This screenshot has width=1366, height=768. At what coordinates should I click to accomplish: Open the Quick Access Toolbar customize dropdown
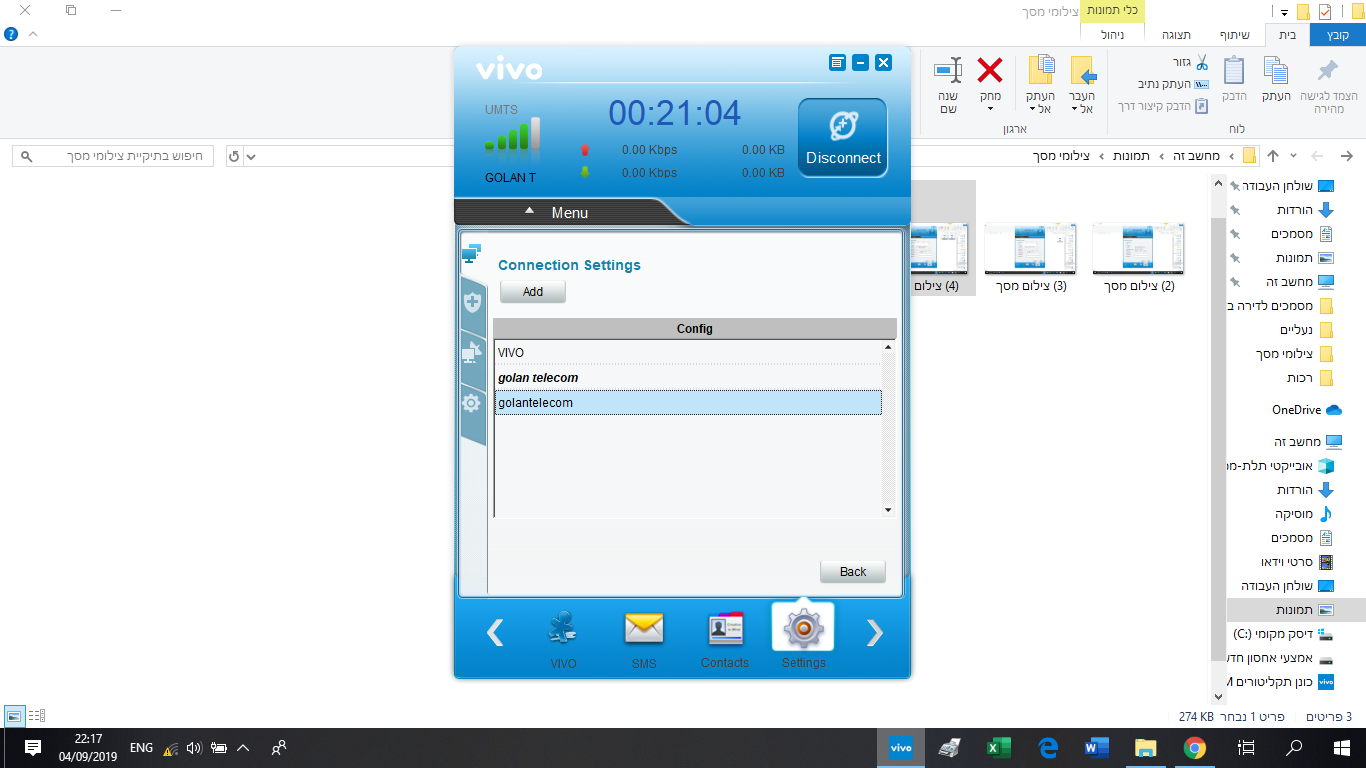(x=1284, y=12)
